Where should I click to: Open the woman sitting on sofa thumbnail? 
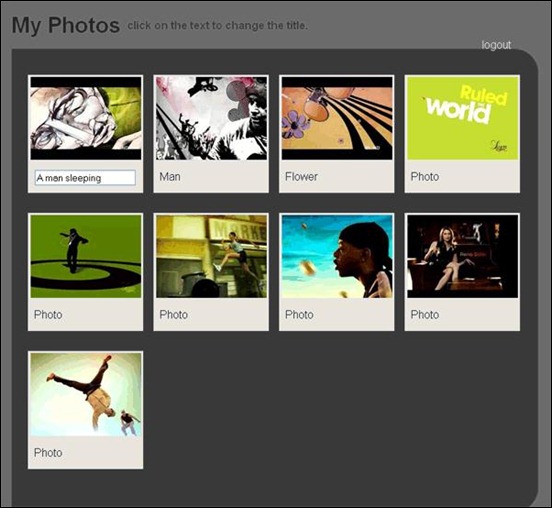pos(463,256)
